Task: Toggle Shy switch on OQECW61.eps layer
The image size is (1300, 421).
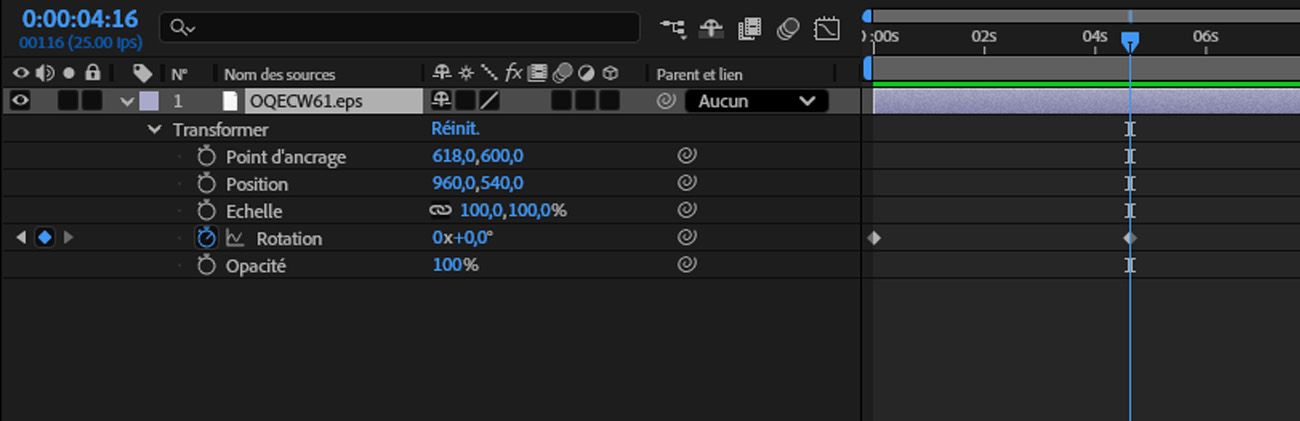Action: click(x=441, y=101)
